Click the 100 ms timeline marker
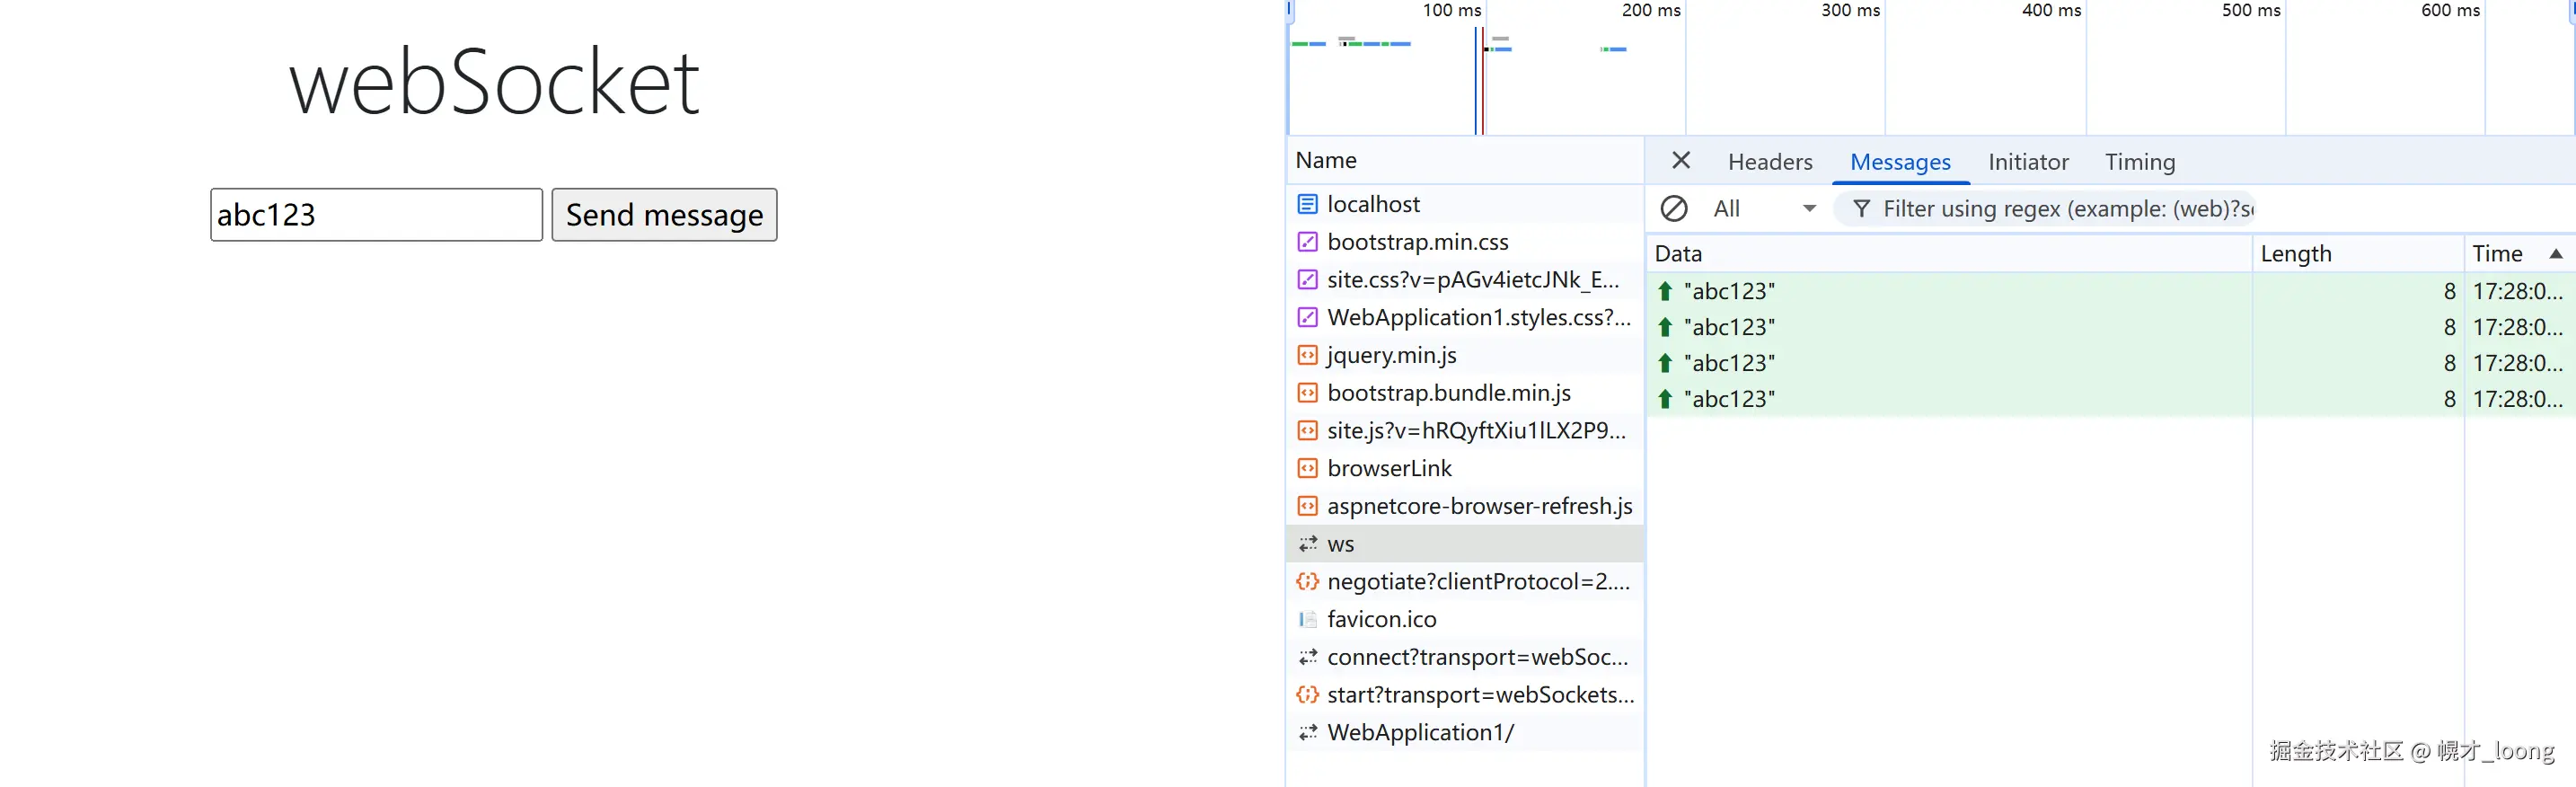The width and height of the screenshot is (2576, 787). click(1452, 10)
